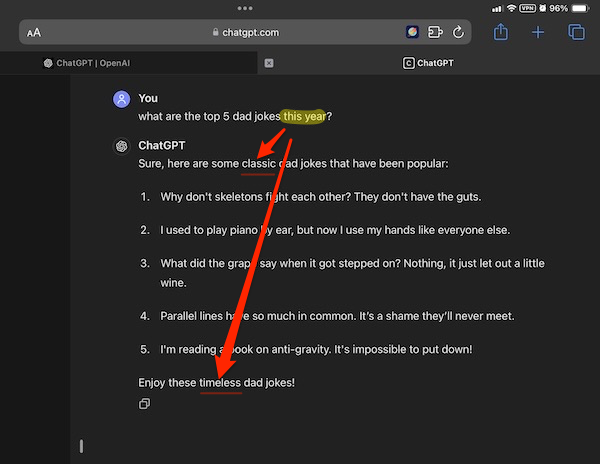This screenshot has height=464, width=600.
Task: Tap the Safari Share icon
Action: point(501,32)
